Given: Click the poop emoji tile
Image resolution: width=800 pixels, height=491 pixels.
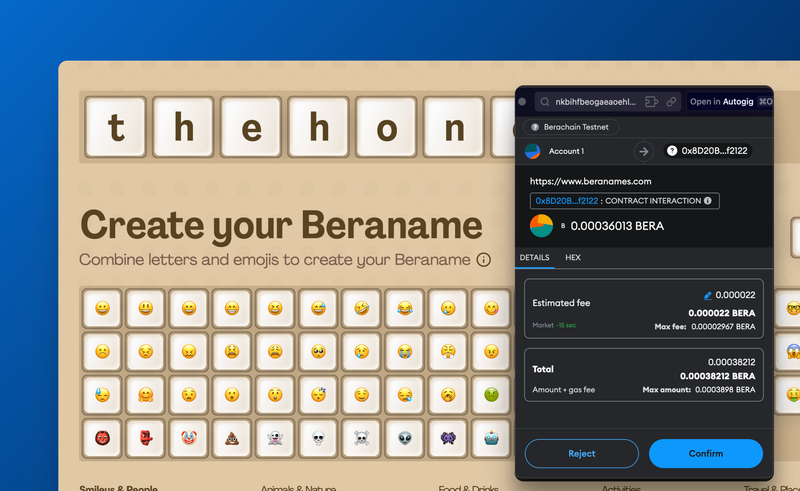Looking at the screenshot, I should pos(231,438).
